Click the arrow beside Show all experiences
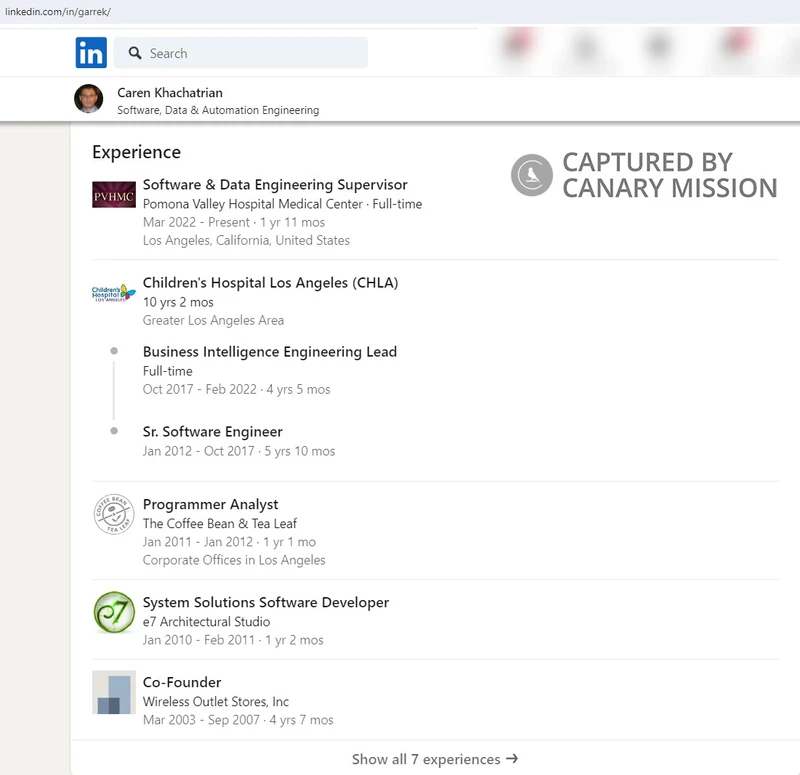 pos(512,759)
